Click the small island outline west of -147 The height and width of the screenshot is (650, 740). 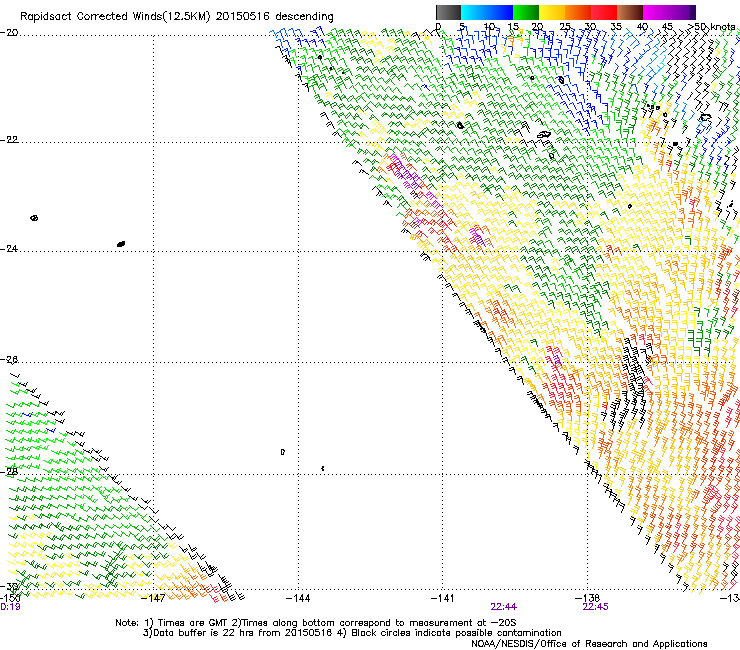tap(34, 218)
